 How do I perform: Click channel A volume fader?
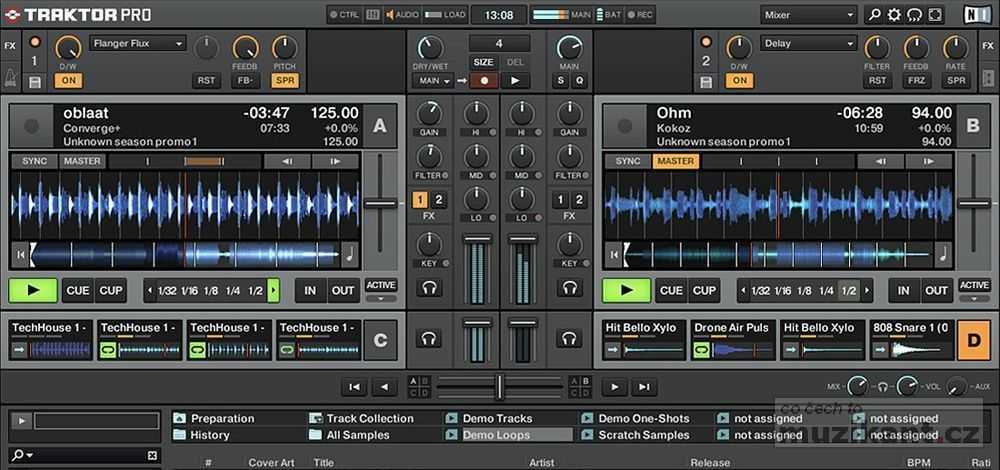477,238
